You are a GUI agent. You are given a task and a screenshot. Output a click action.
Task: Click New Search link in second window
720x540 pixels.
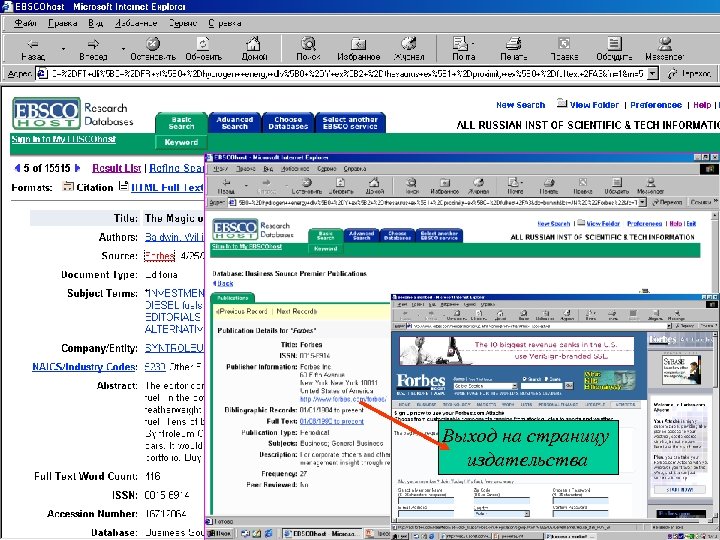[x=553, y=224]
